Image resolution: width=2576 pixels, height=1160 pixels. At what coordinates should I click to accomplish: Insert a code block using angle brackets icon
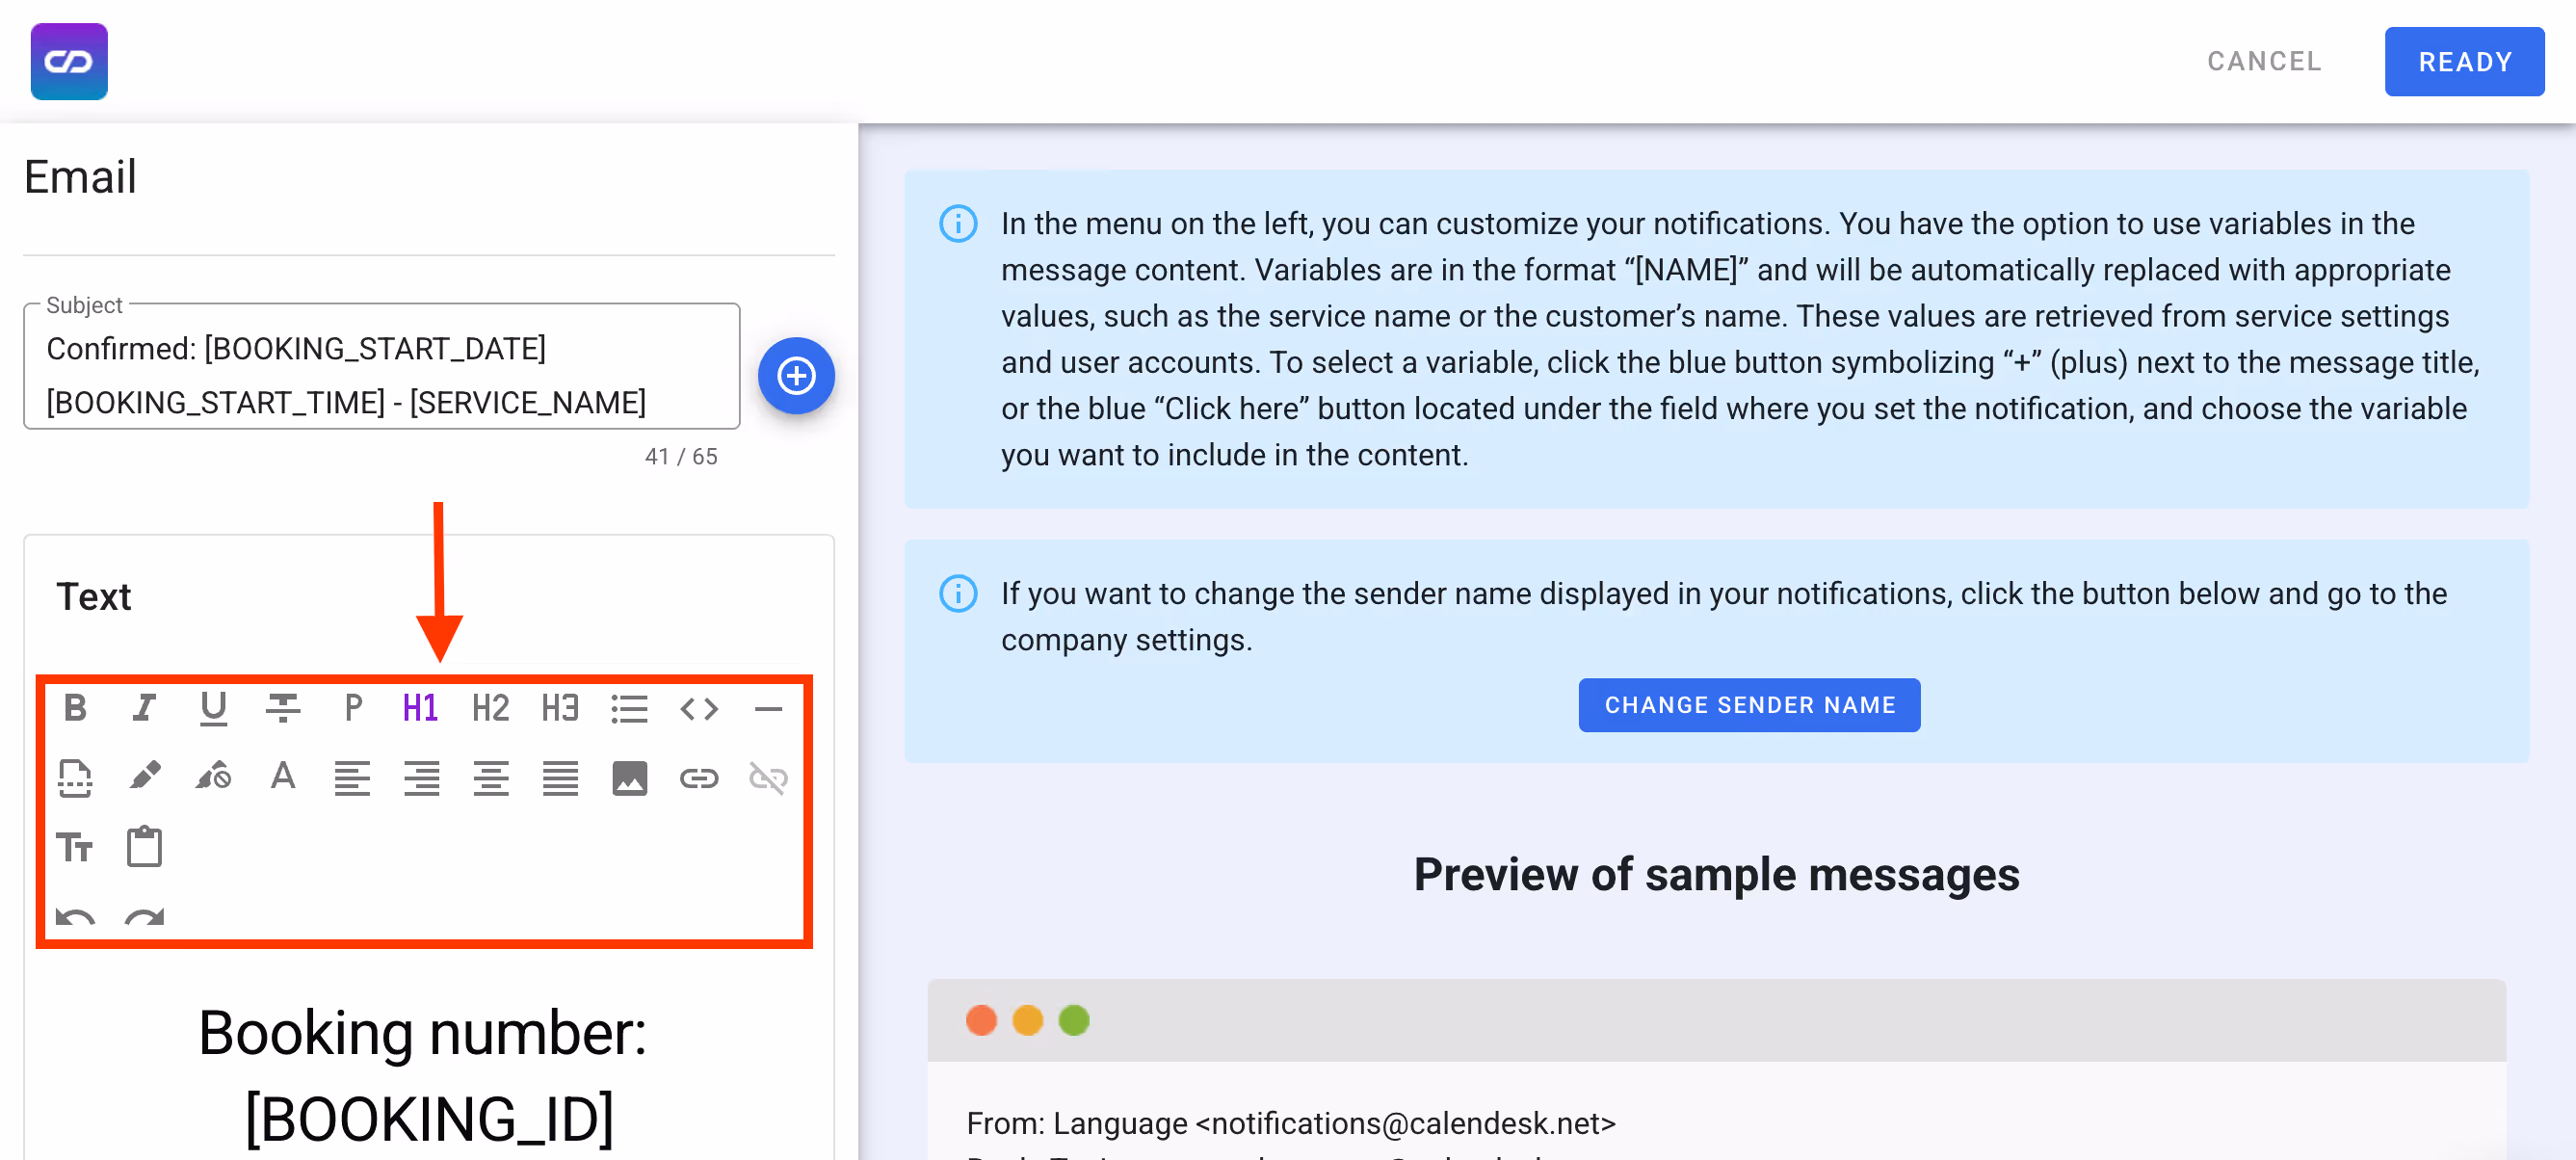tap(699, 708)
